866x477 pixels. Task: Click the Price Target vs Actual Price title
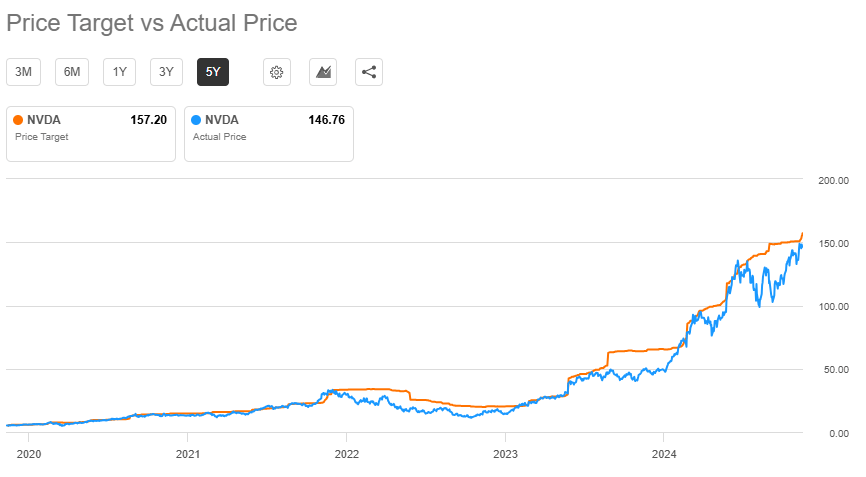tap(152, 22)
